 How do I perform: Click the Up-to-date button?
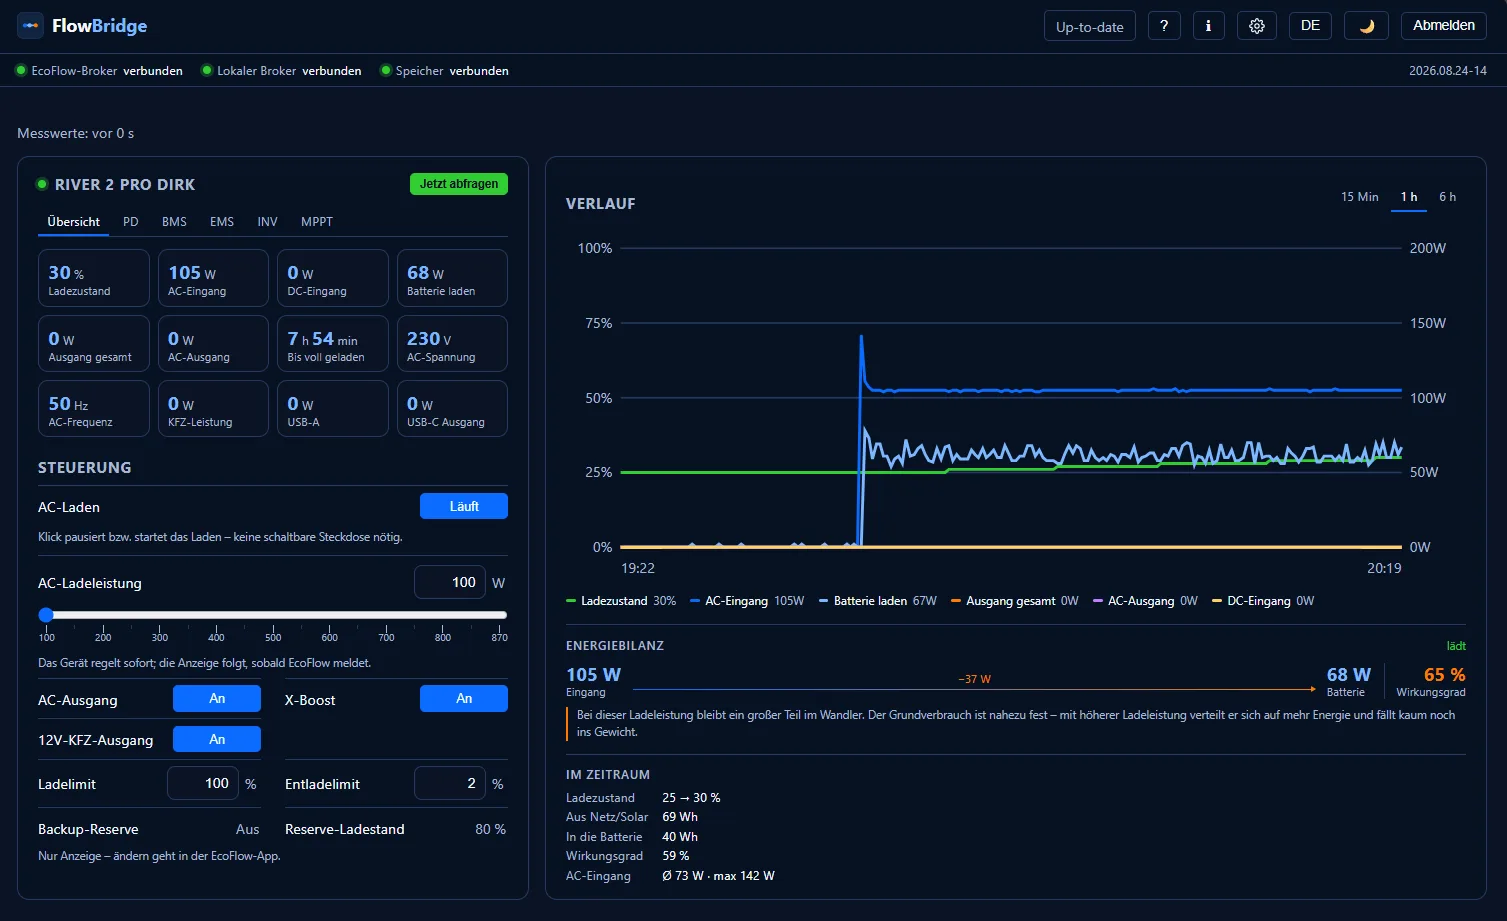coord(1089,26)
